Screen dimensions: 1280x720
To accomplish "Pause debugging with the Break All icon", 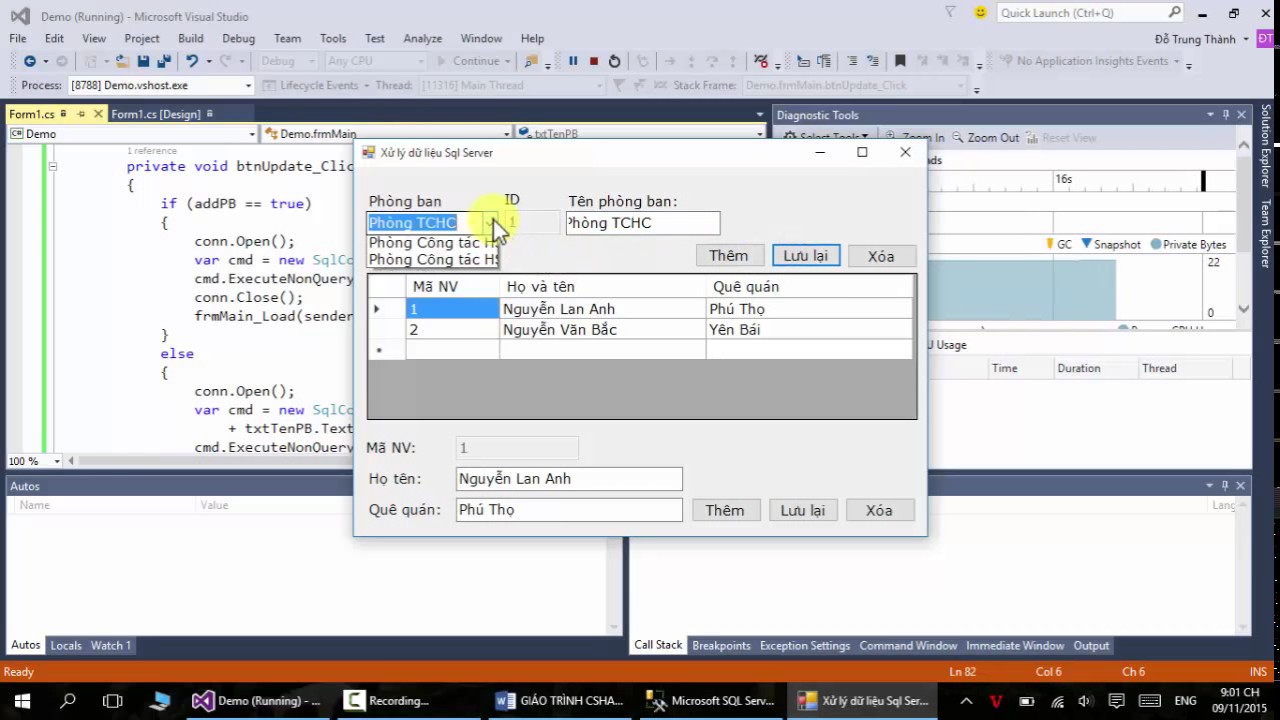I will [573, 61].
